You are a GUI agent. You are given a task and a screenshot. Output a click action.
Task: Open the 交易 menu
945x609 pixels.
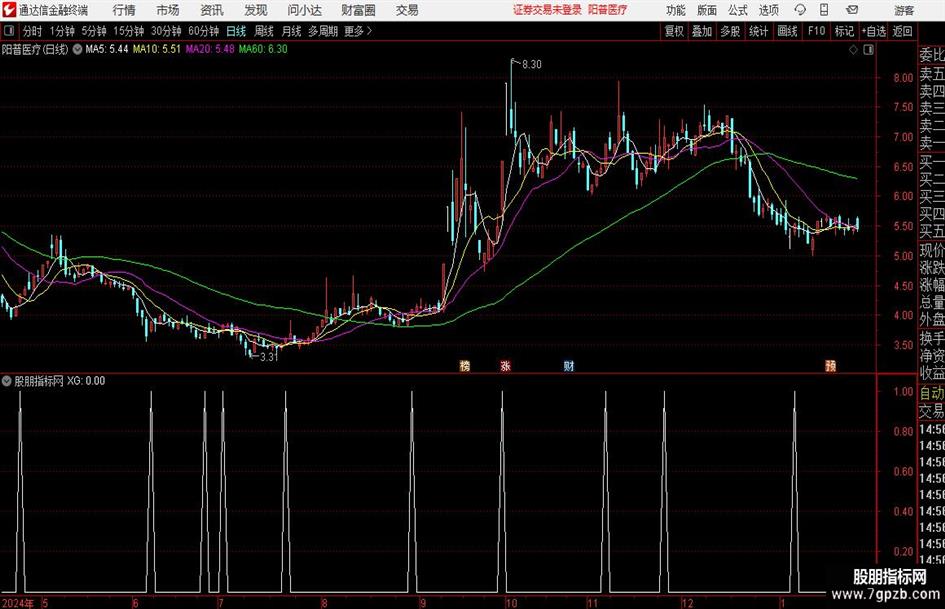point(407,10)
